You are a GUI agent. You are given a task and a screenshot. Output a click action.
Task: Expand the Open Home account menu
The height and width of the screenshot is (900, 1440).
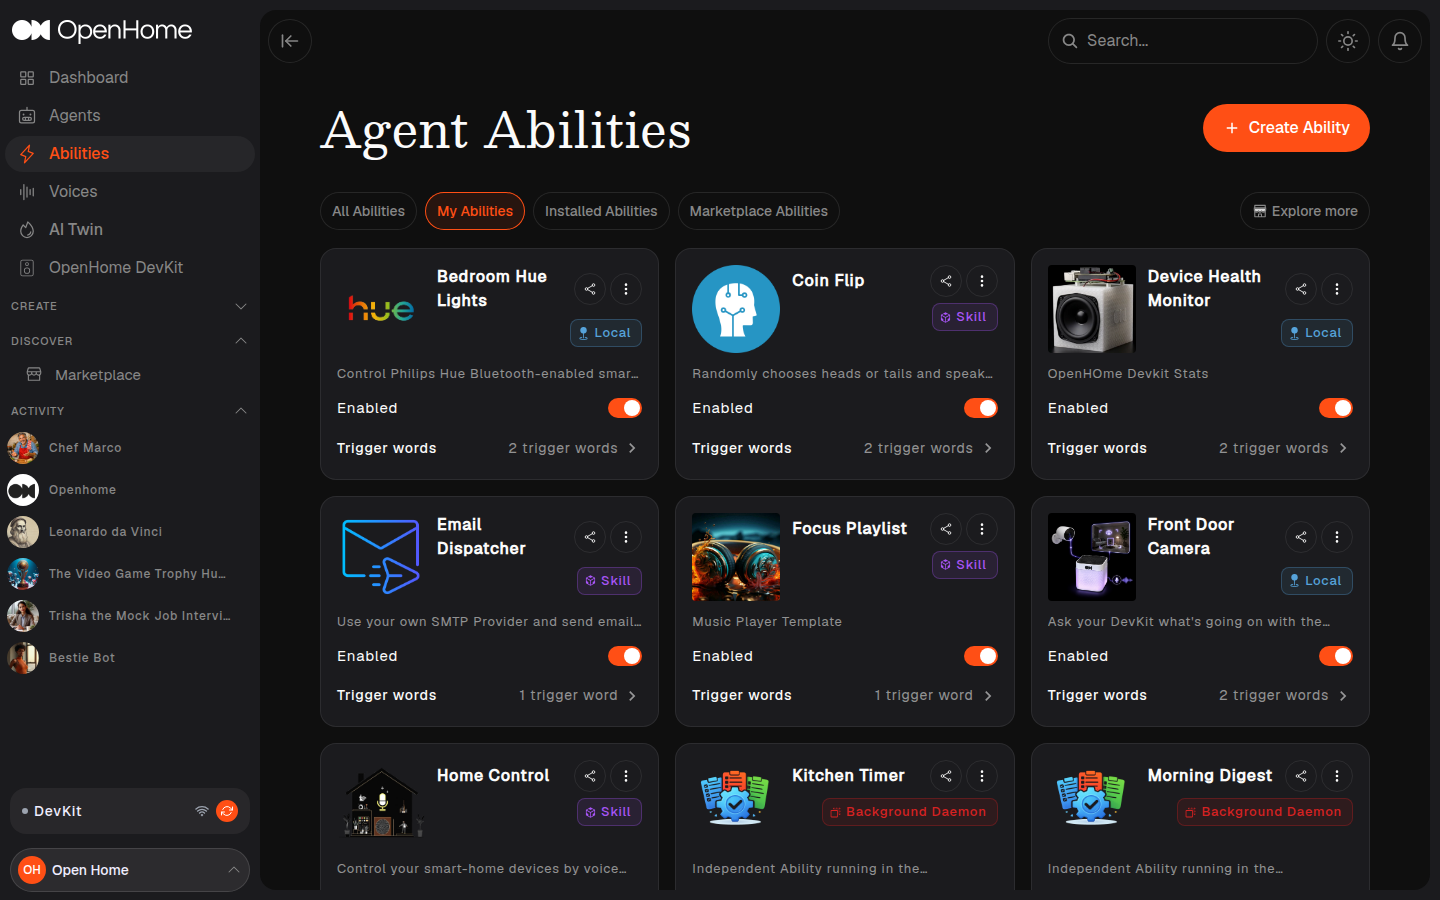point(130,870)
